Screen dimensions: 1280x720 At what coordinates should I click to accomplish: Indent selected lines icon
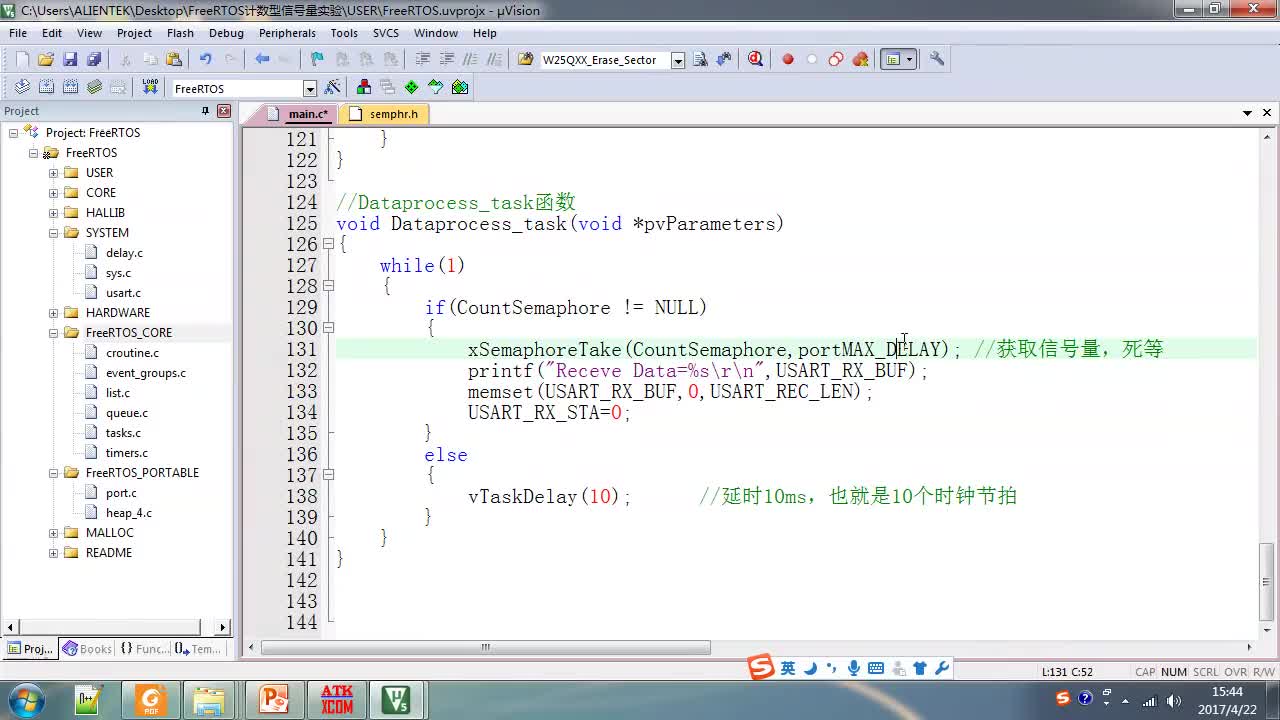coord(422,60)
